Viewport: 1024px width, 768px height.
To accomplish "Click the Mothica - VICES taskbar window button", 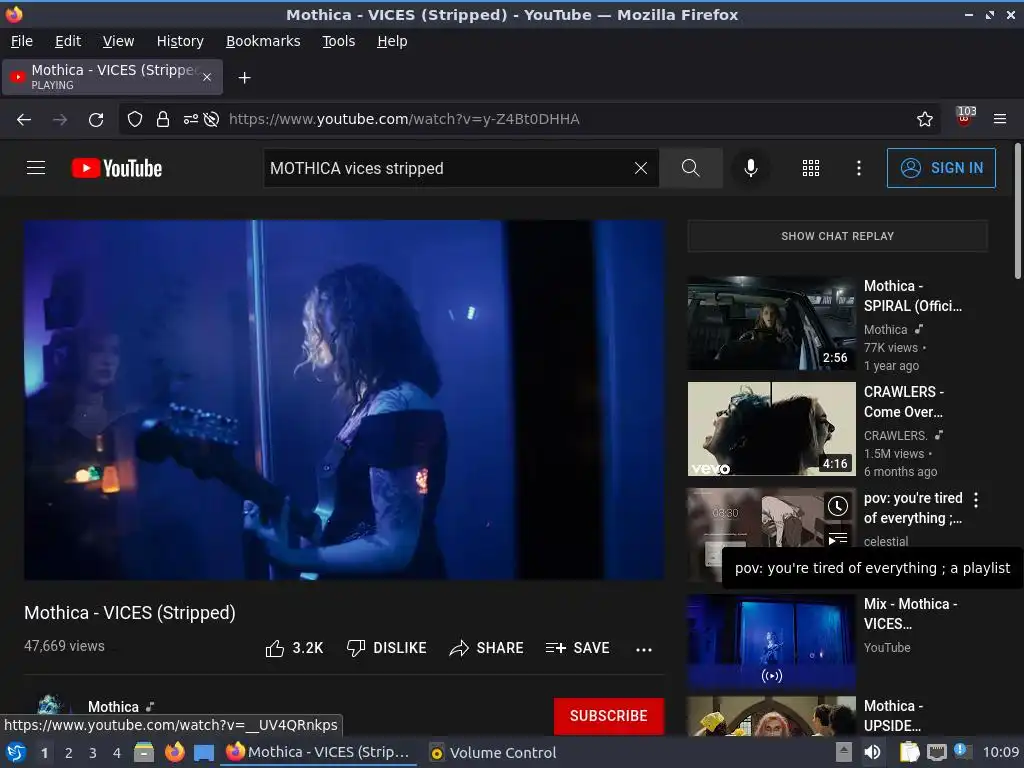I will [x=319, y=753].
